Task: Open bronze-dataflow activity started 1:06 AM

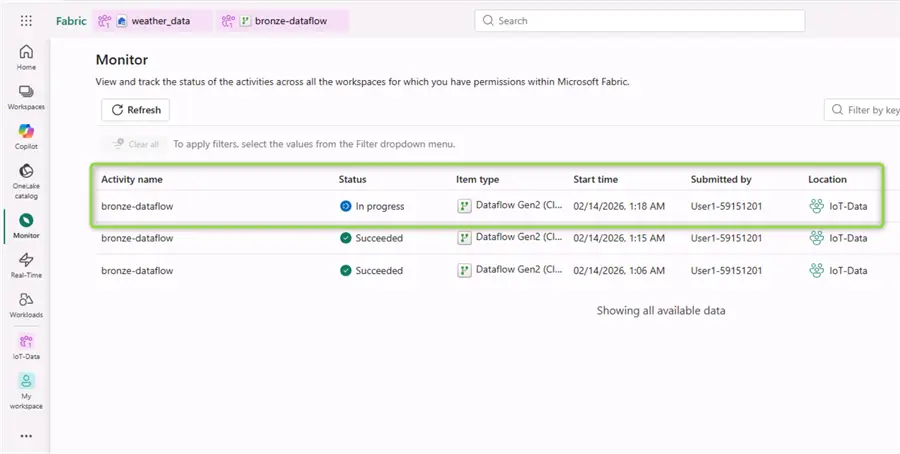Action: click(137, 270)
